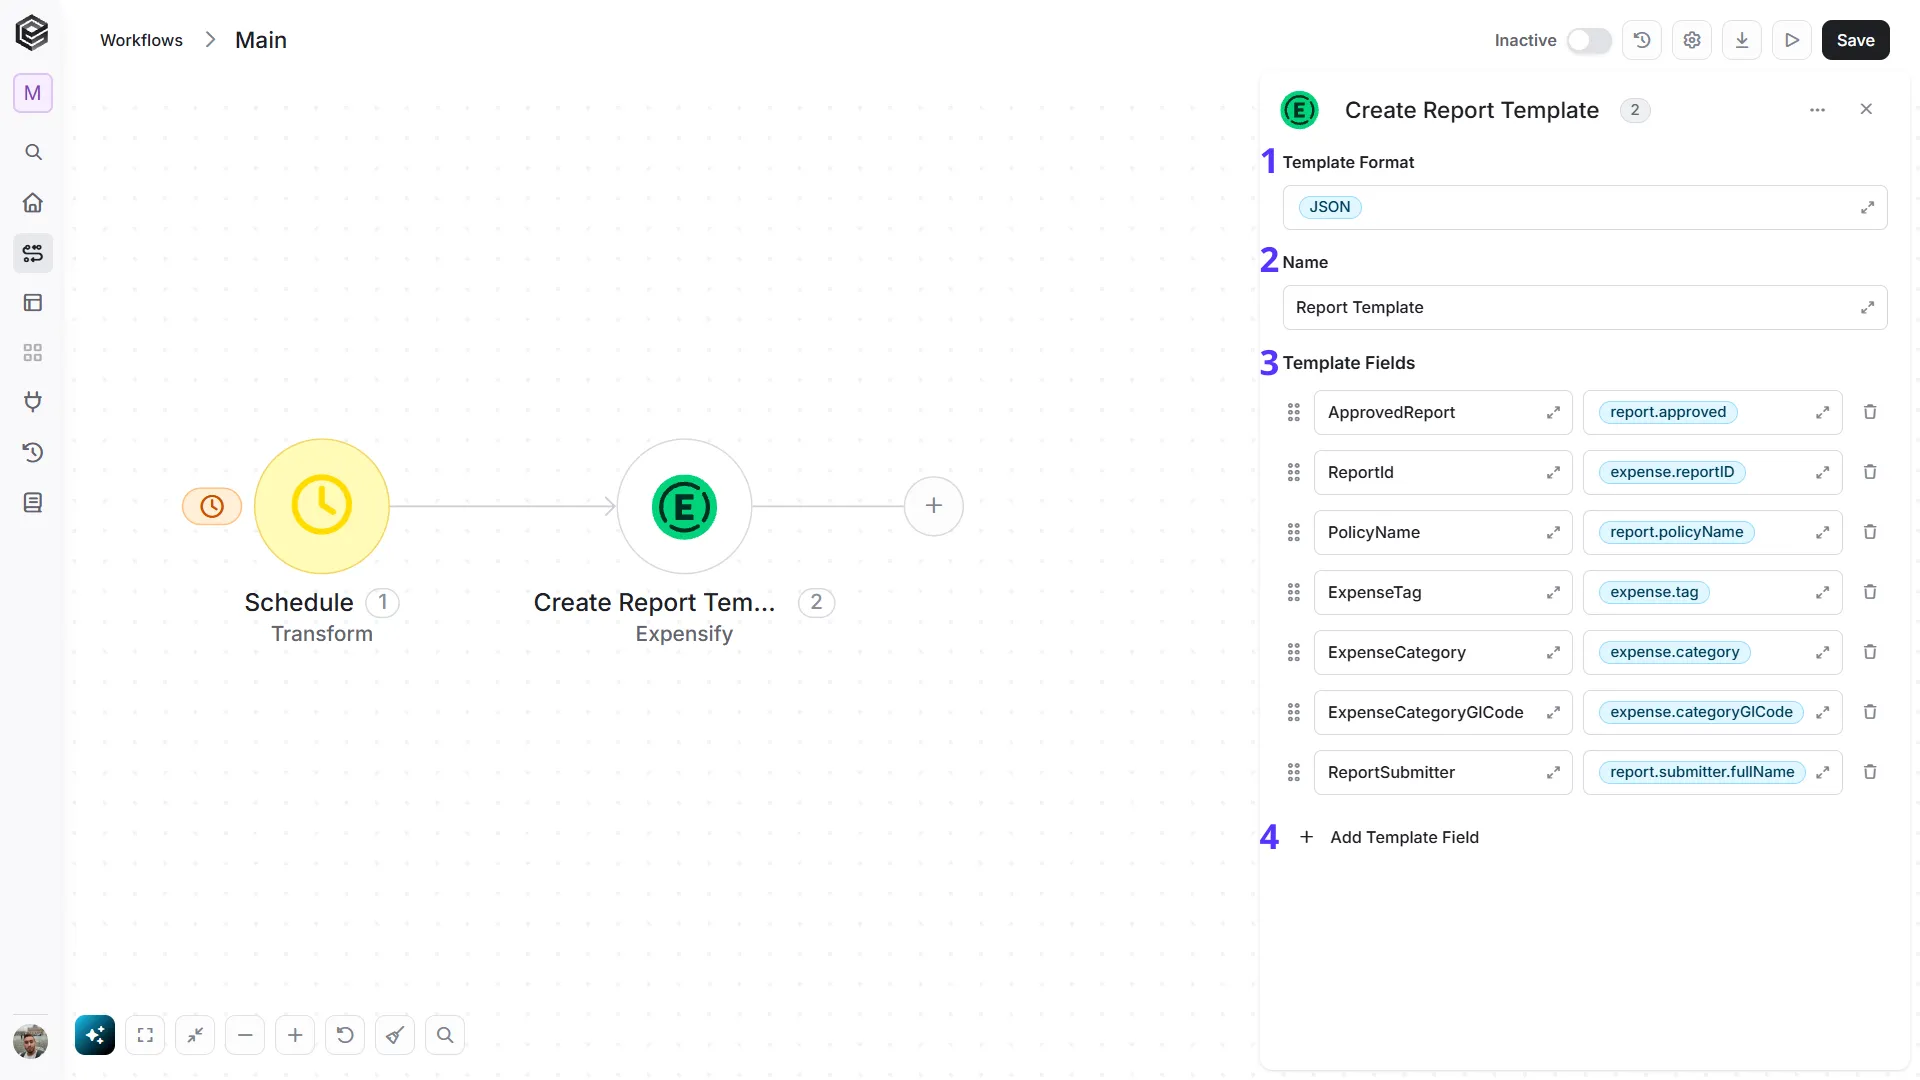
Task: Click Add Template Field
Action: [x=1388, y=837]
